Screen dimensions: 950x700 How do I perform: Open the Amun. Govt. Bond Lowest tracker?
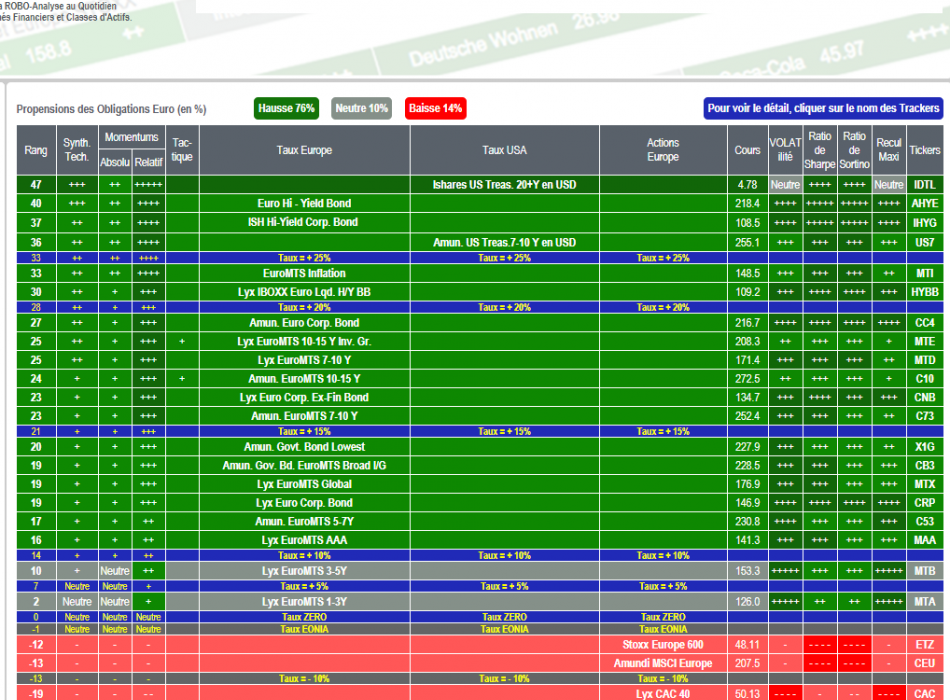(304, 447)
